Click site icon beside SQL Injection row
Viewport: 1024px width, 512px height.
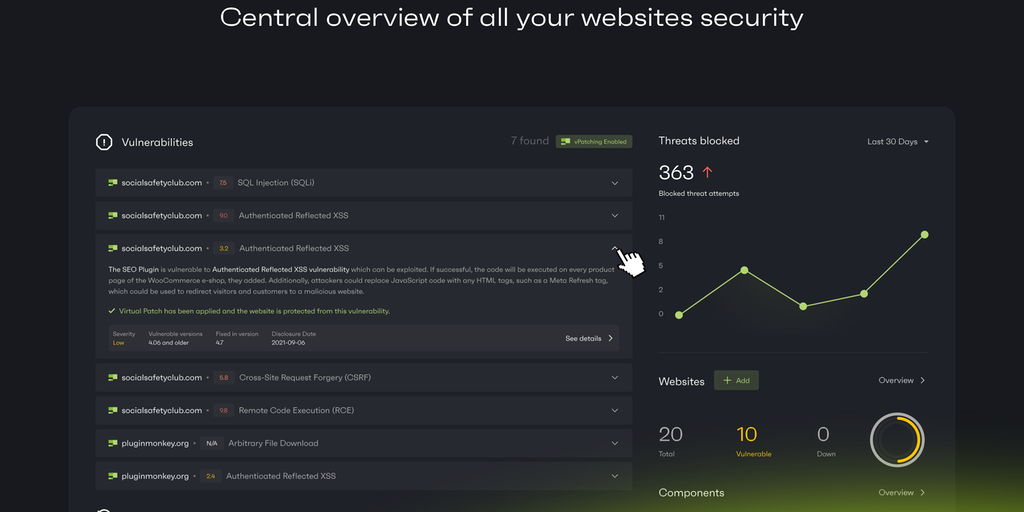tap(113, 183)
